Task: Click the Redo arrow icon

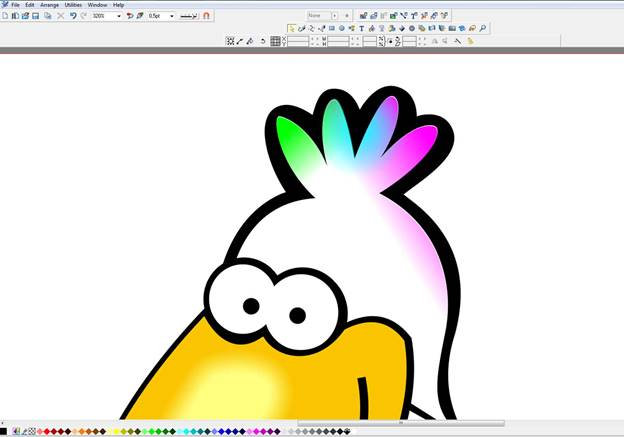Action: [84, 16]
